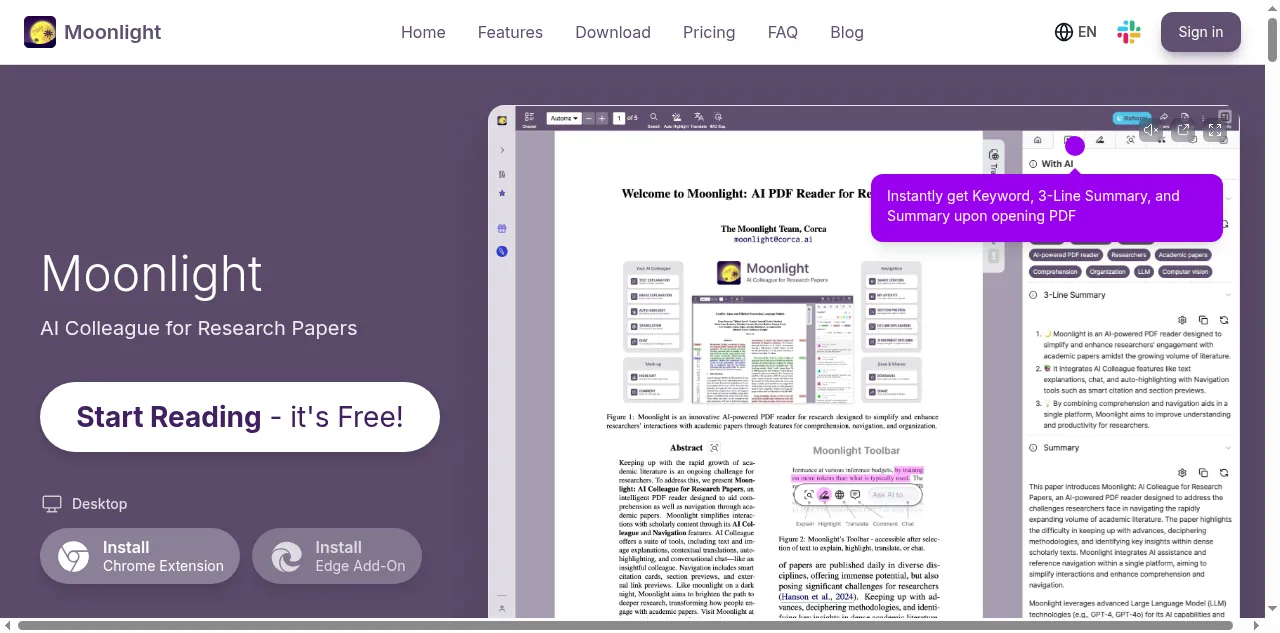Click the page number field in demo toolbar

point(619,118)
